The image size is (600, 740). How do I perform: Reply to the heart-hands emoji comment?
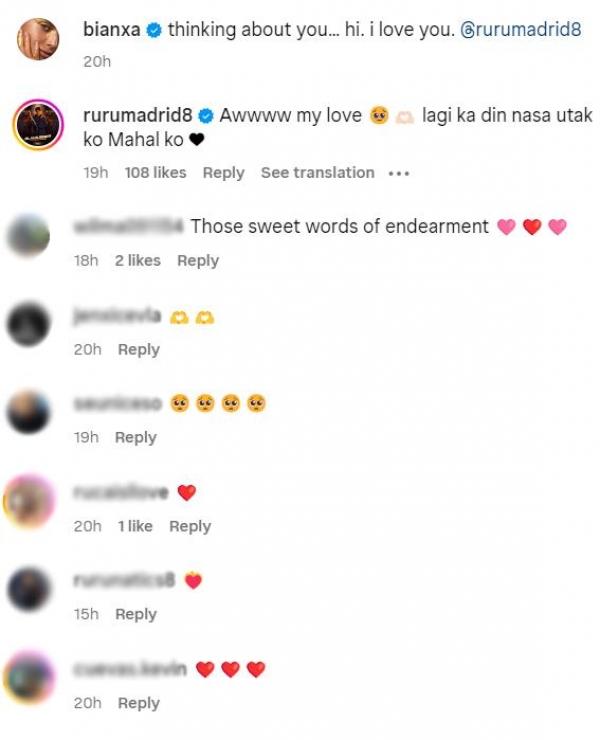(x=139, y=350)
